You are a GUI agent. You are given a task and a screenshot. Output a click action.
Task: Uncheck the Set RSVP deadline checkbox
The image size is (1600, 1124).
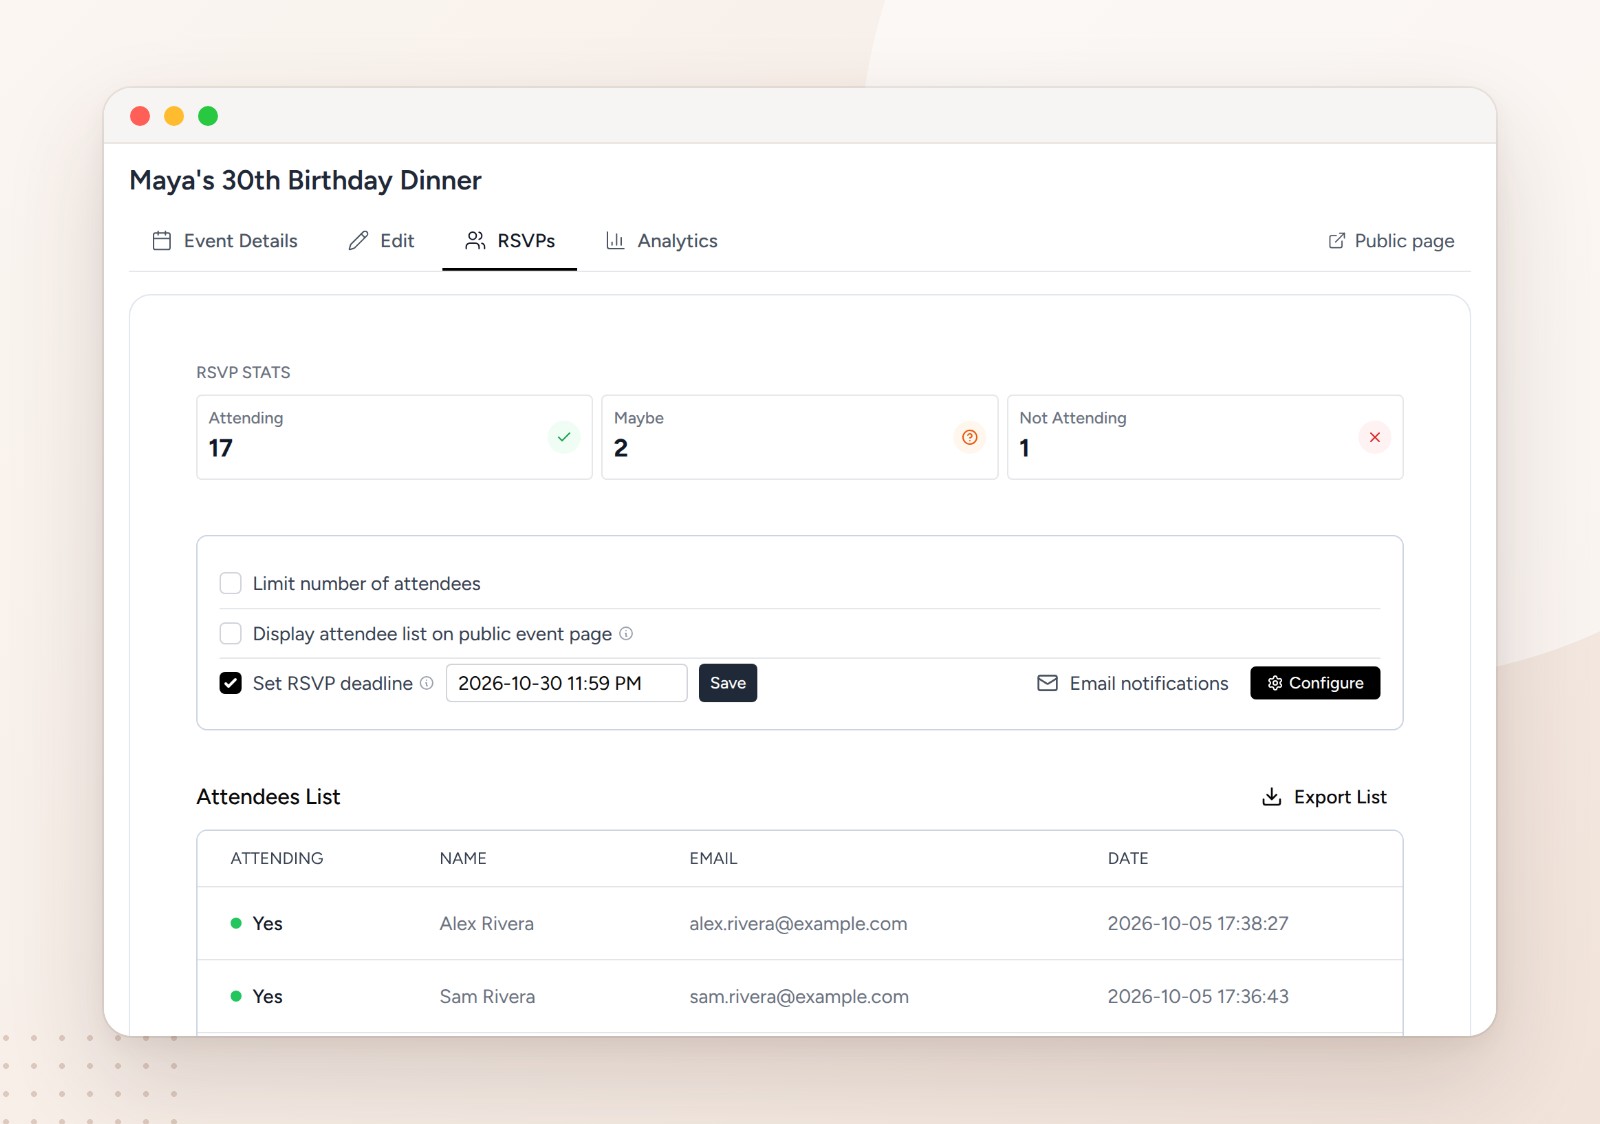coord(231,683)
